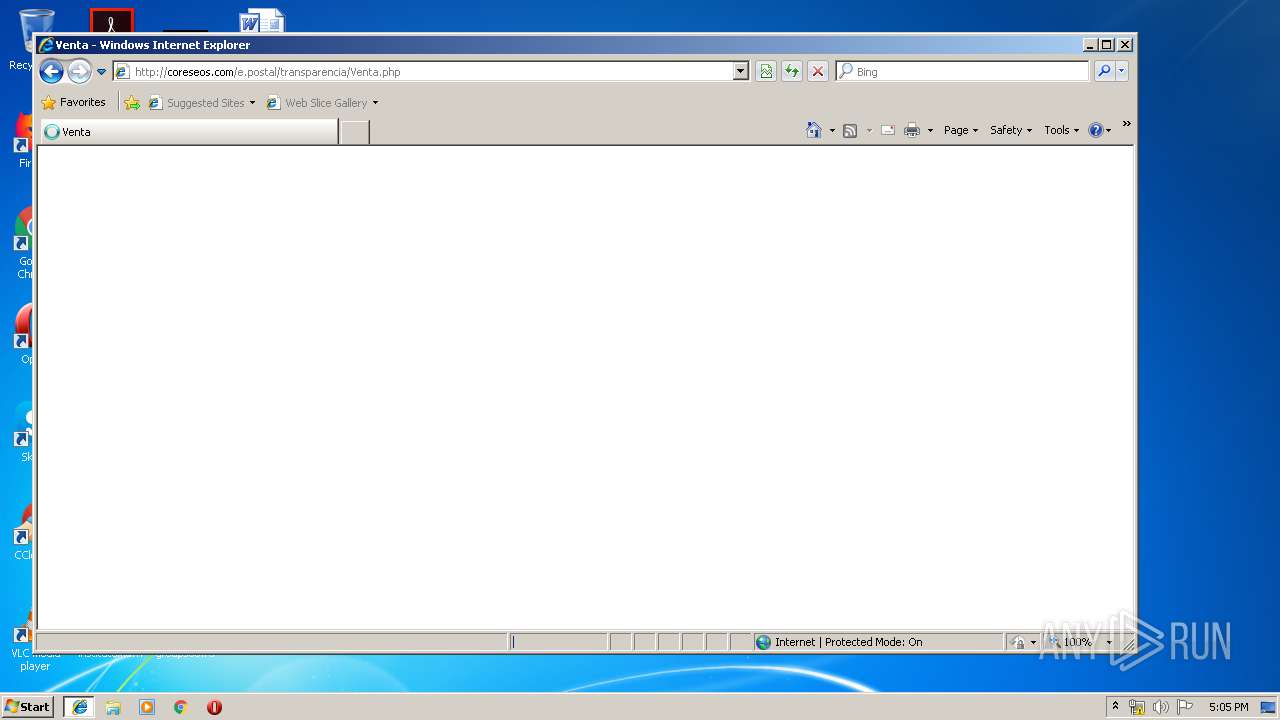Toggle Compatibility View icon
The height and width of the screenshot is (720, 1280).
point(766,71)
